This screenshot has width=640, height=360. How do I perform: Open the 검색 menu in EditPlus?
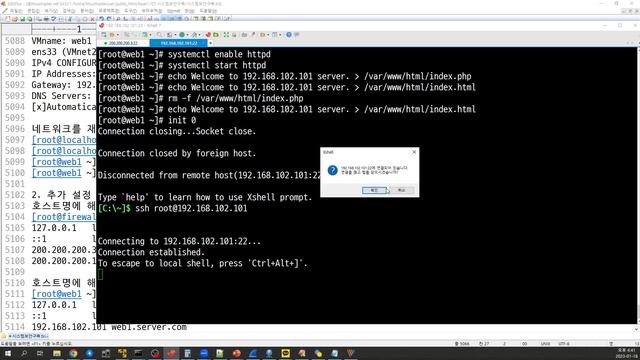(69, 11)
